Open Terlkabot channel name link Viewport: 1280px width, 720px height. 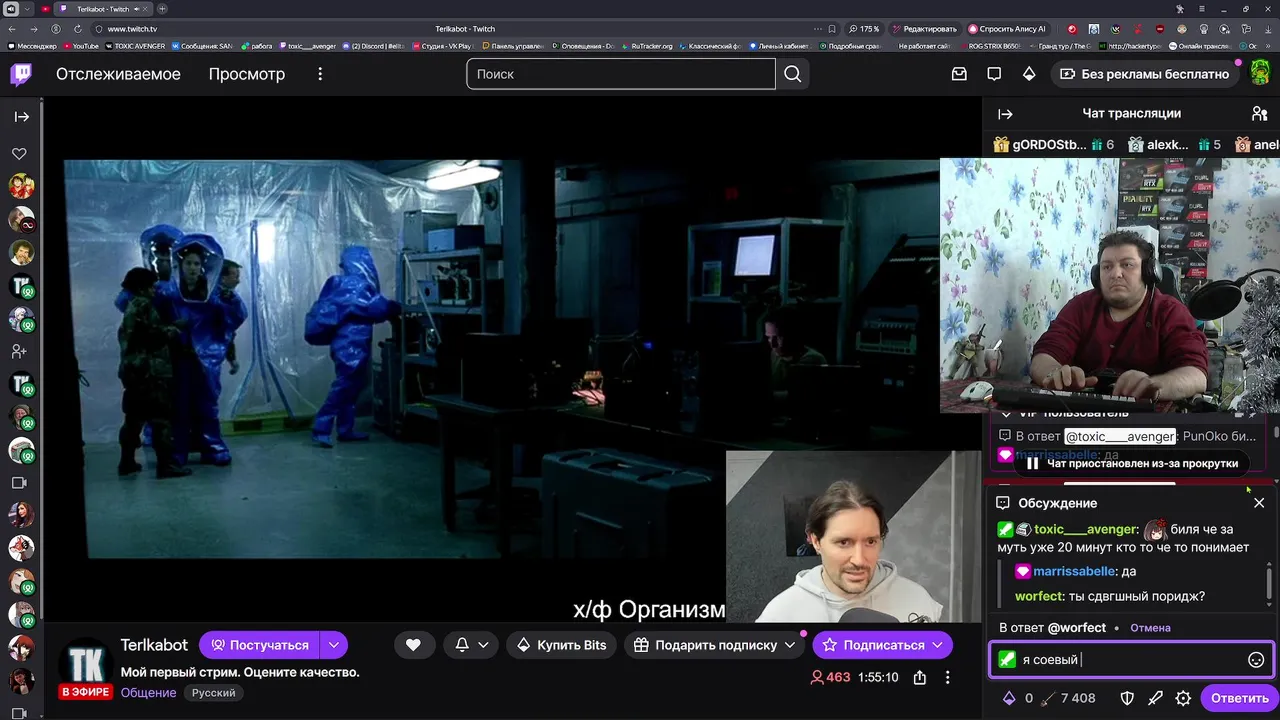(x=154, y=645)
